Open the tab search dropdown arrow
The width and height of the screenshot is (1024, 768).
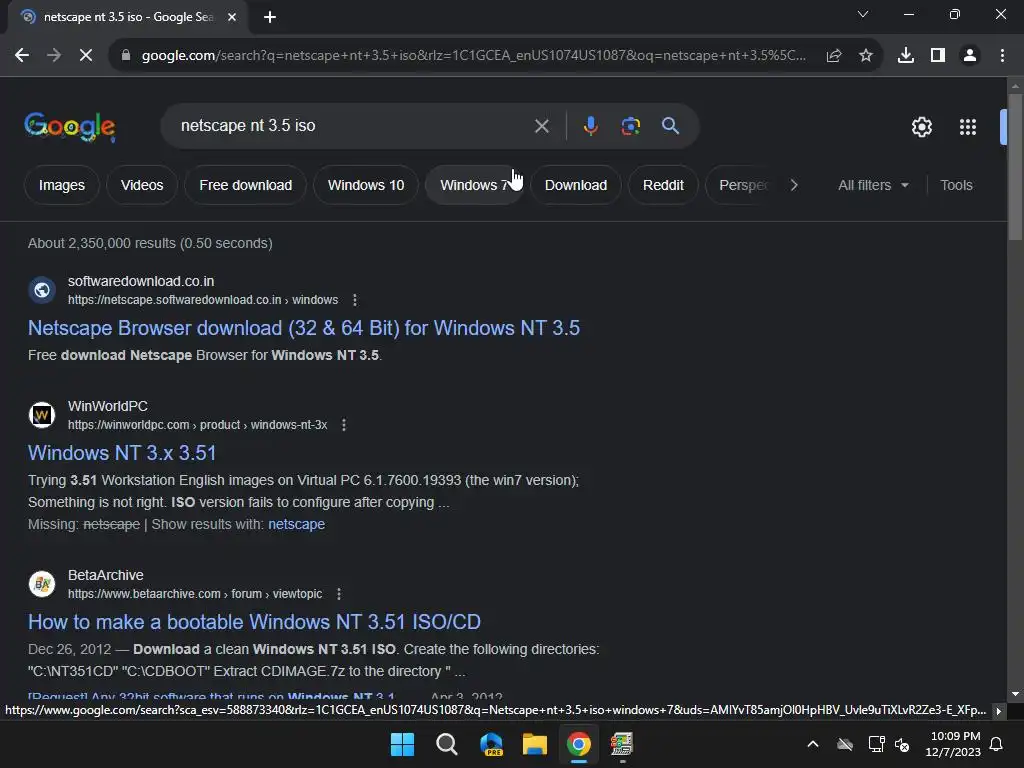coord(863,14)
